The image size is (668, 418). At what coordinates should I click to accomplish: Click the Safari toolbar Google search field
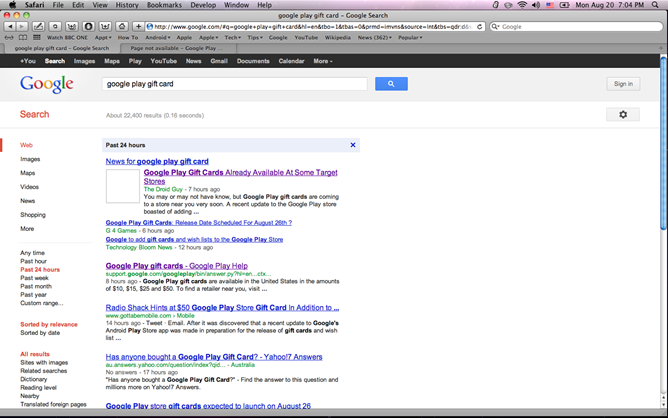pos(576,26)
